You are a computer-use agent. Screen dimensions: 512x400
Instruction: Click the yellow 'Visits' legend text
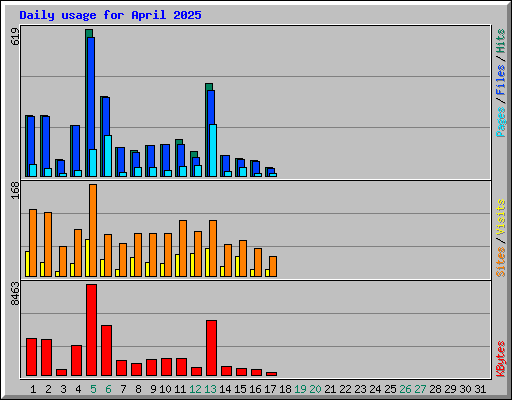coord(500,217)
